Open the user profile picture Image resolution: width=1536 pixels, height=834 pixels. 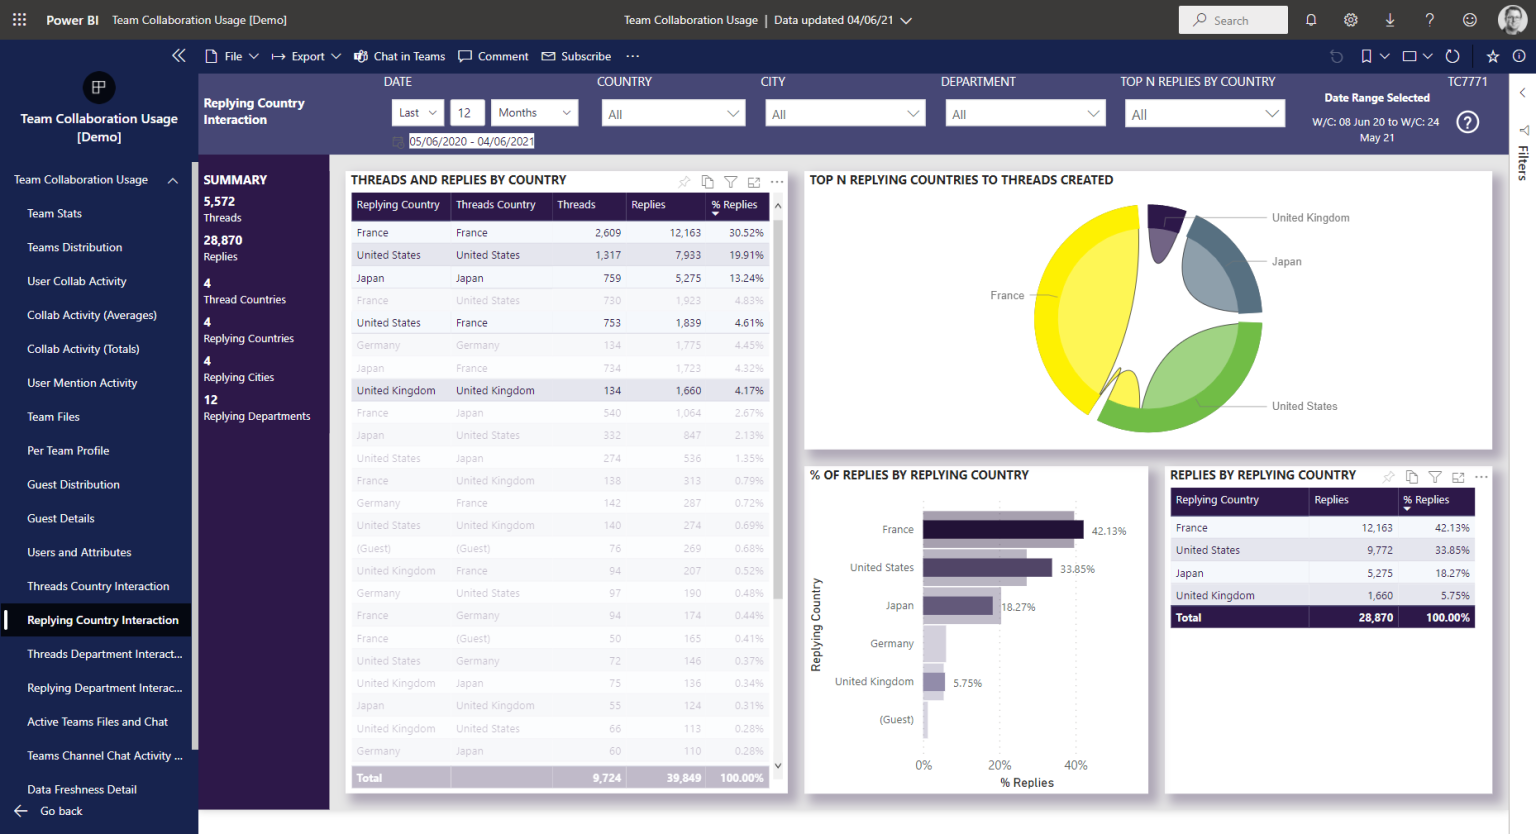pos(1512,20)
